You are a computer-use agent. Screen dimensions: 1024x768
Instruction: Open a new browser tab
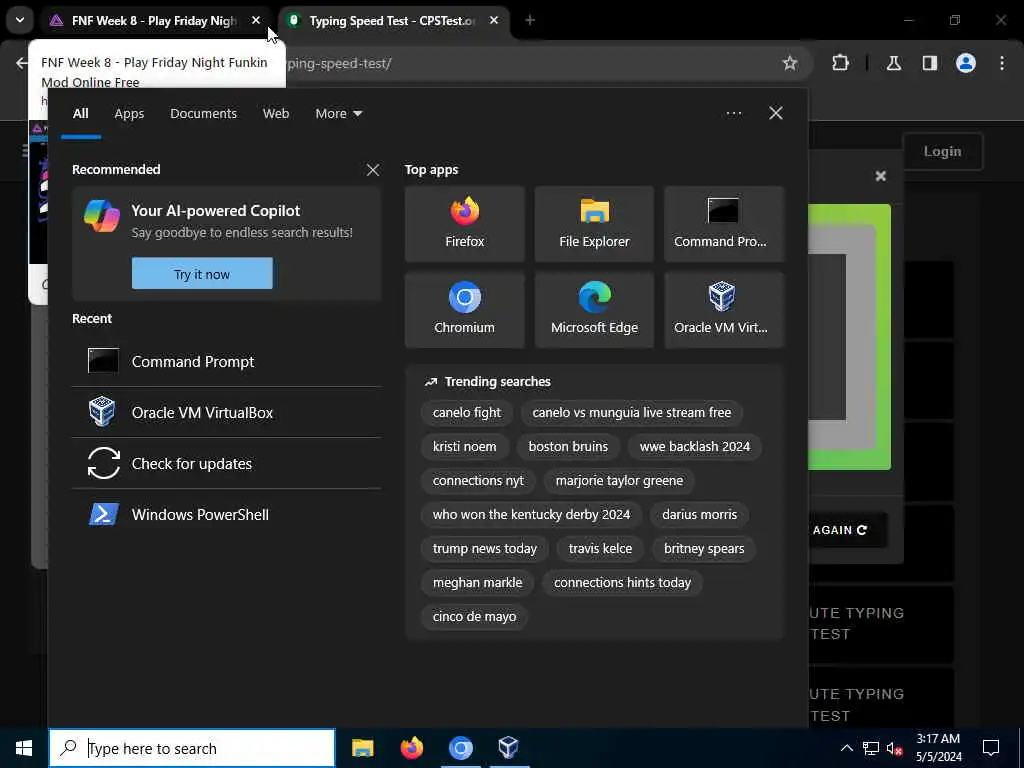click(530, 21)
